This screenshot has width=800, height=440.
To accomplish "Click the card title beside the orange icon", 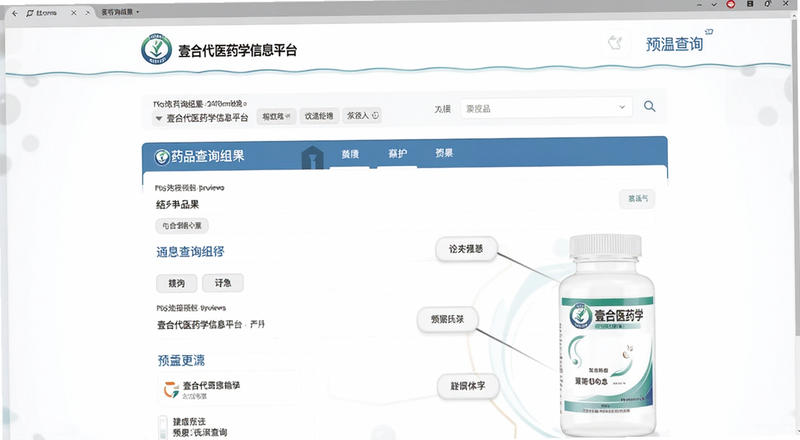I will (x=211, y=385).
